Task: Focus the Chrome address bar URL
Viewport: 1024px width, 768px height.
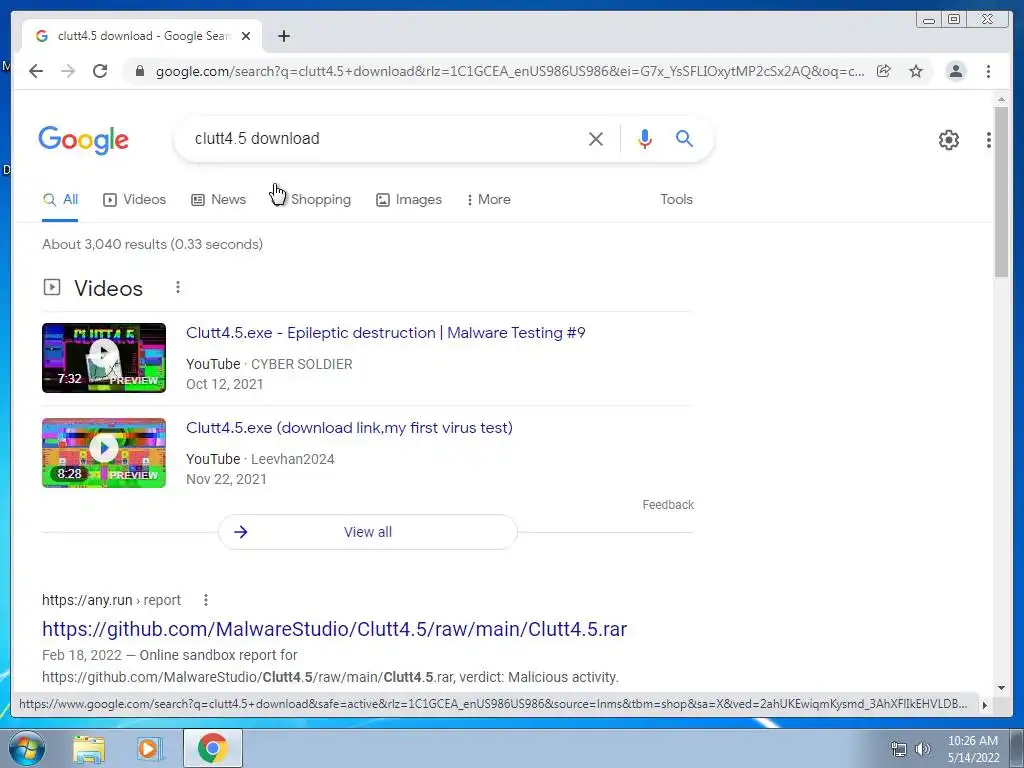Action: (509, 71)
